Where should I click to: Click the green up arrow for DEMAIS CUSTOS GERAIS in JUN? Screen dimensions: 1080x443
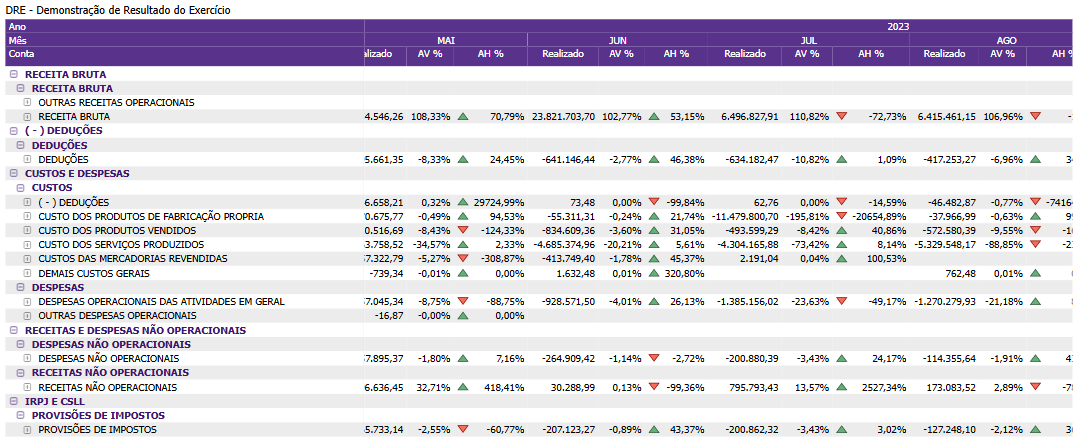click(654, 273)
